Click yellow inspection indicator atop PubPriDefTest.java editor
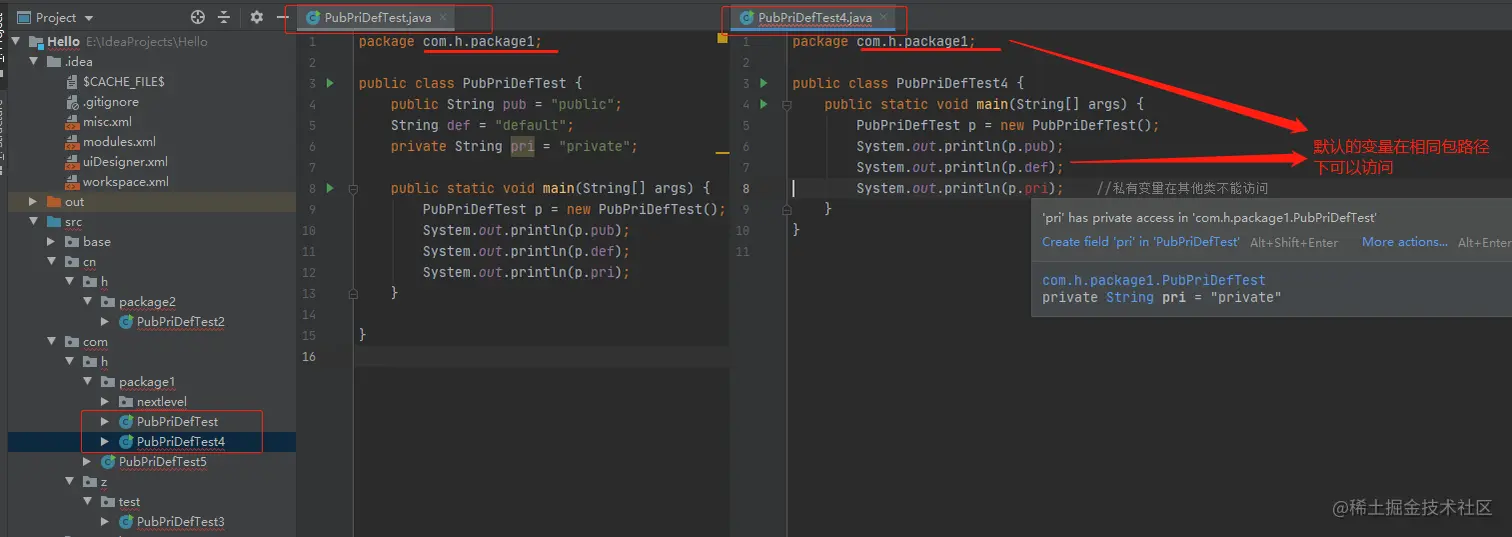Screen dimensions: 1512x537 click(722, 38)
